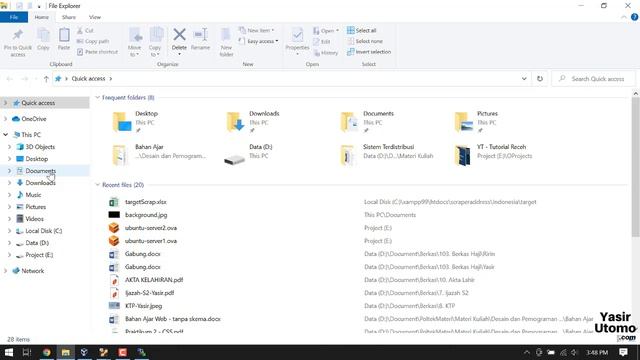The height and width of the screenshot is (360, 640).
Task: Click Select none in the ribbon
Action: (x=364, y=41)
